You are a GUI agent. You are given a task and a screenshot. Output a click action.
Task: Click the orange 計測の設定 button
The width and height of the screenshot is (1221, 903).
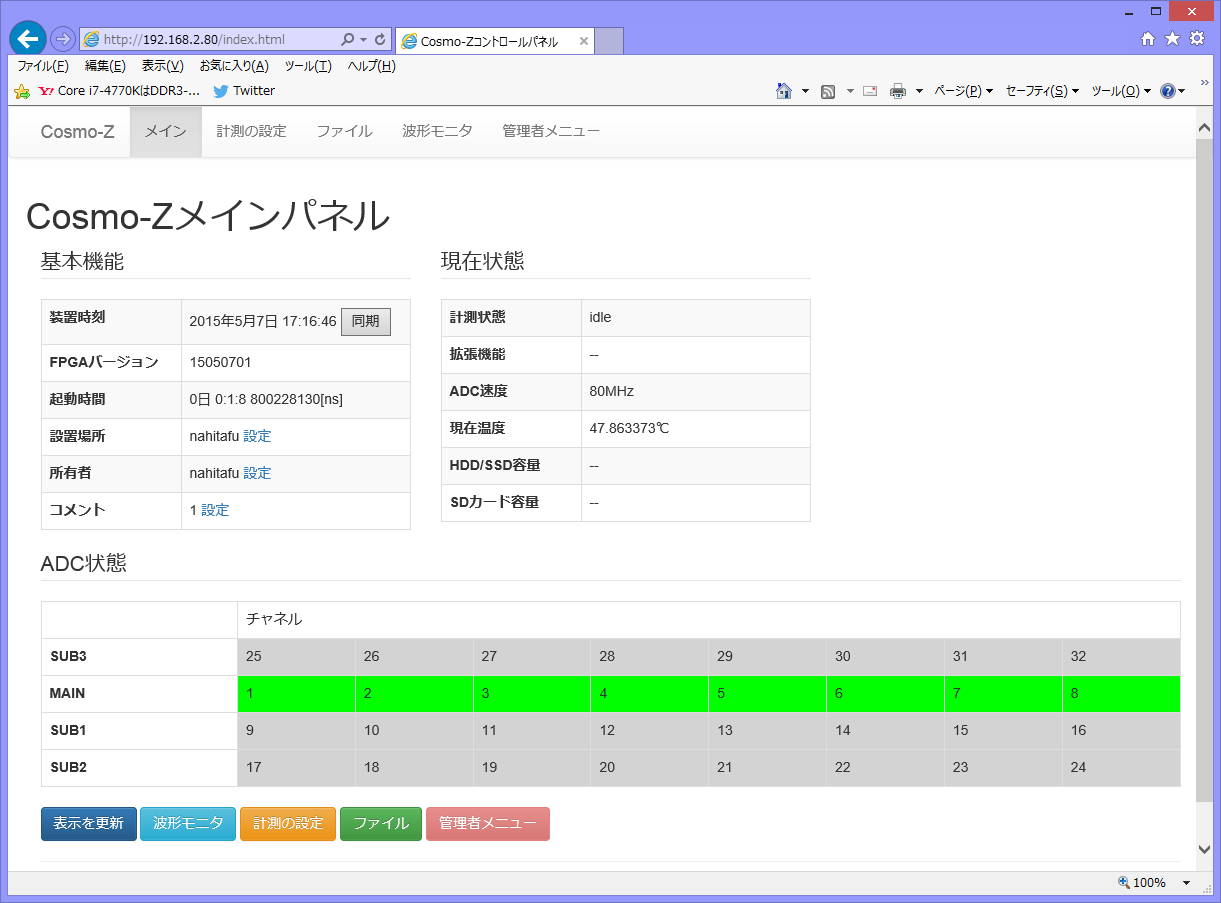click(x=288, y=824)
